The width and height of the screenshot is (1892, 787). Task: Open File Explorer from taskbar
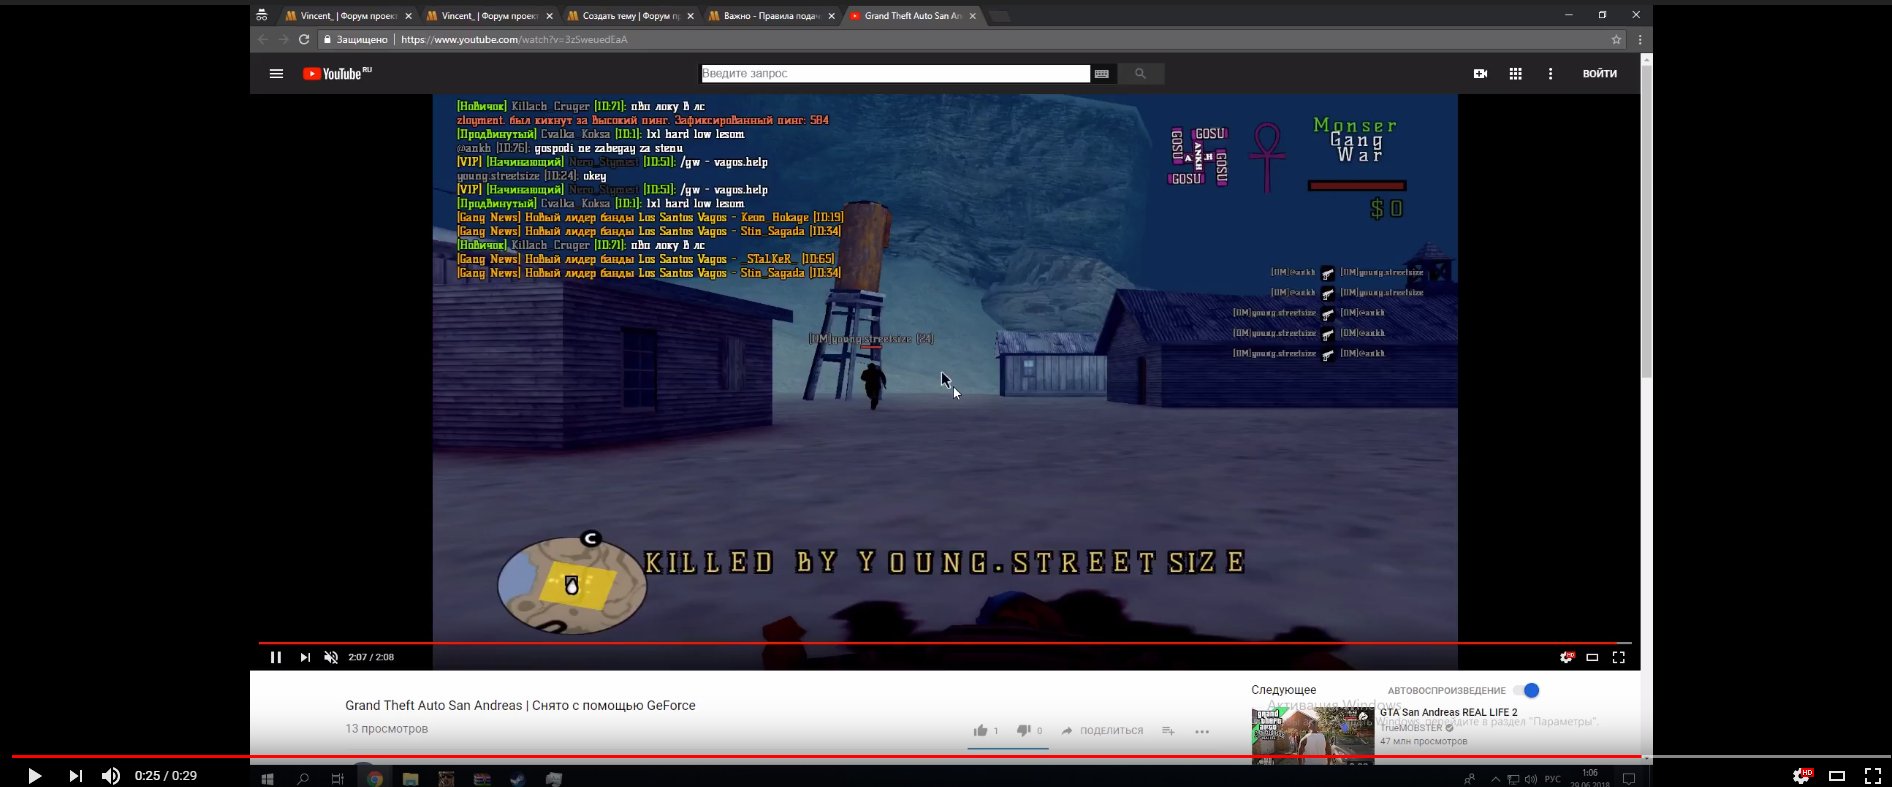click(410, 778)
